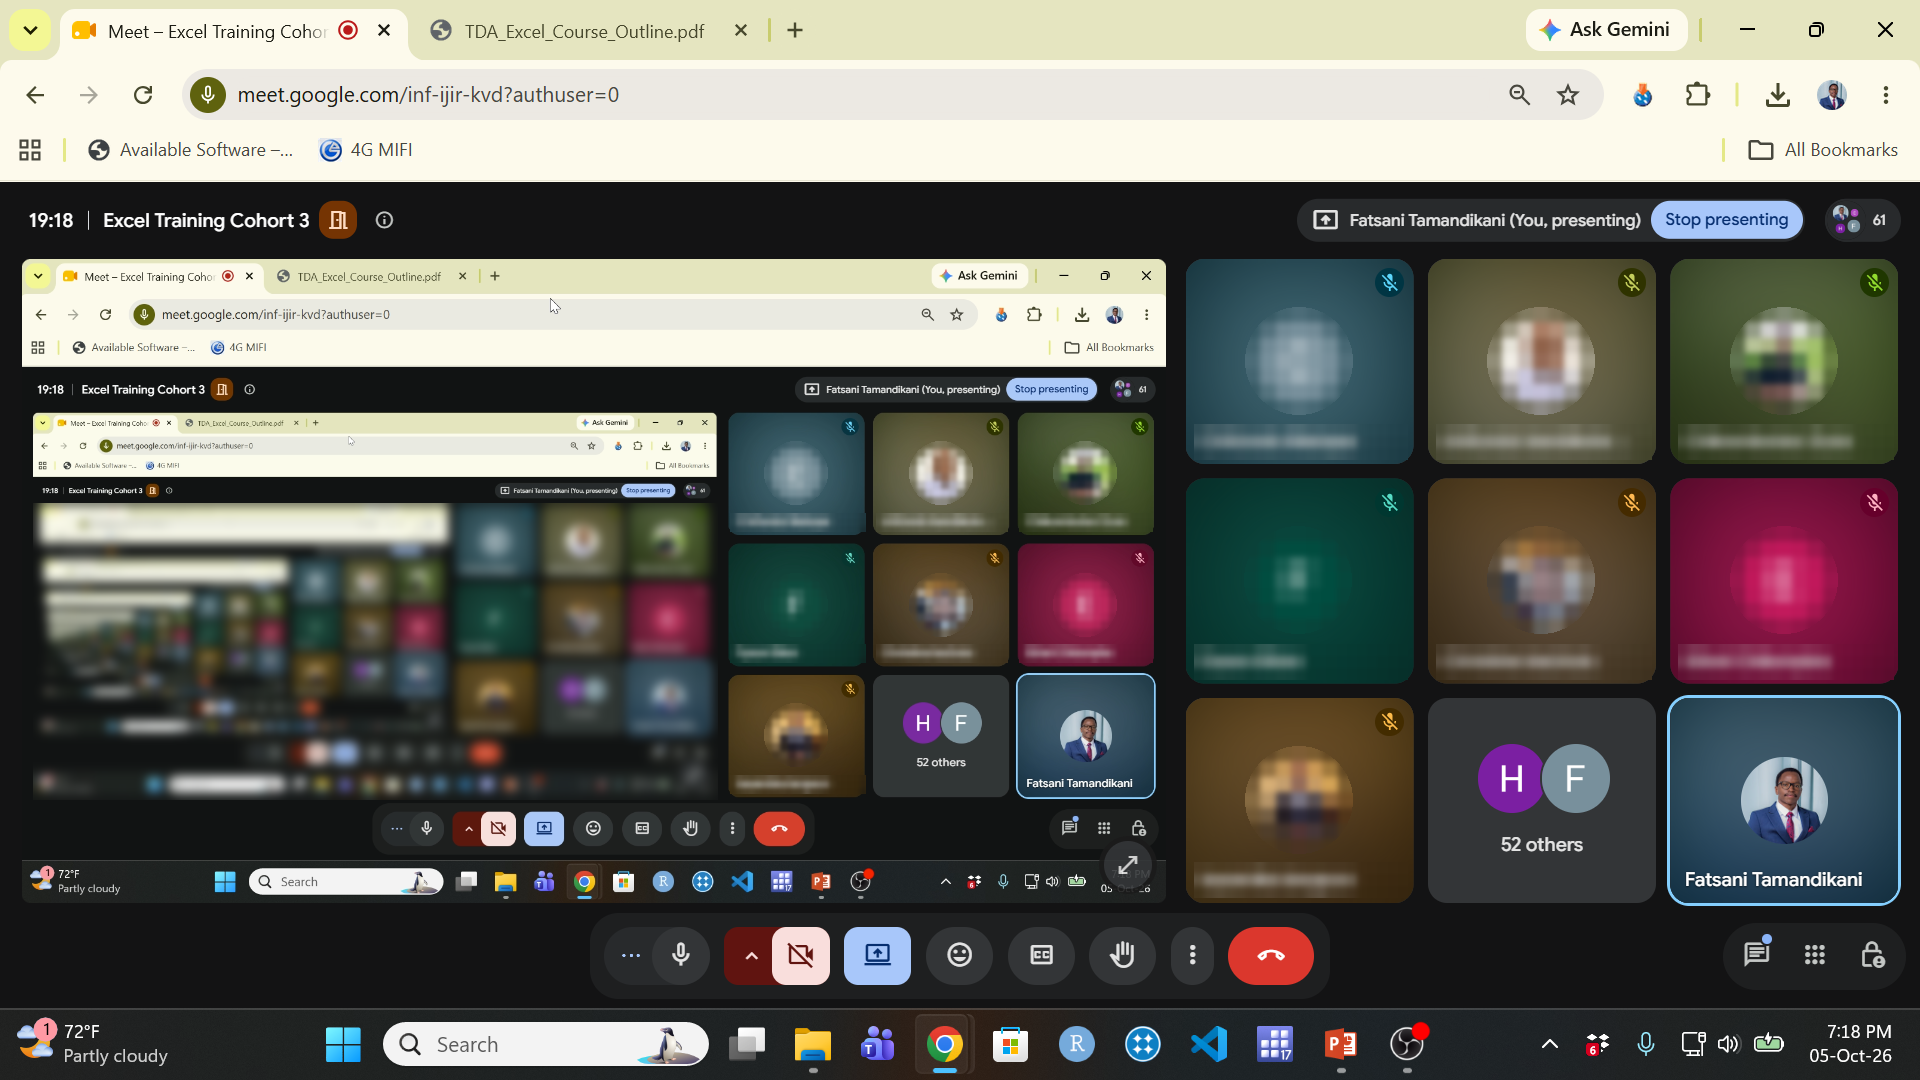Open audio settings ellipsis beside microphone
This screenshot has height=1080, width=1920.
pyautogui.click(x=631, y=955)
